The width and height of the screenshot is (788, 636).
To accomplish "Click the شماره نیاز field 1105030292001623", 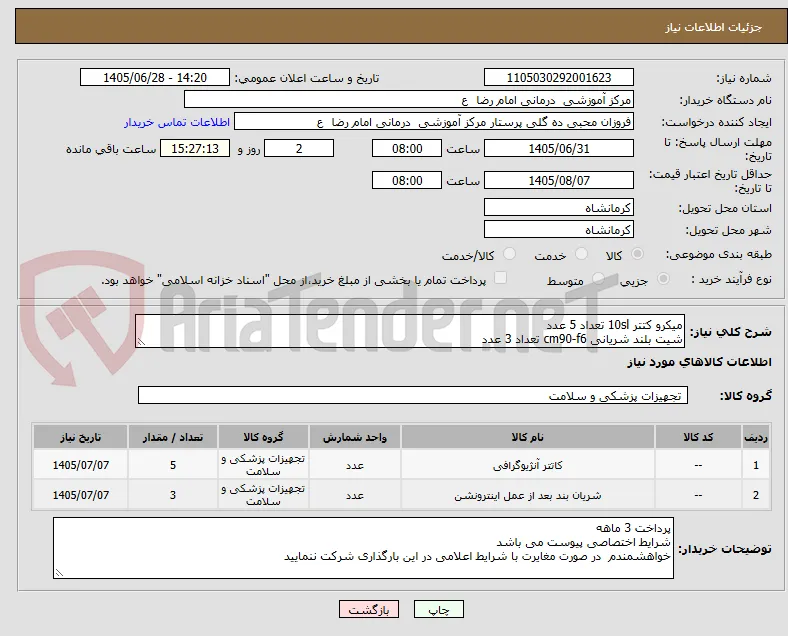I will pos(559,78).
